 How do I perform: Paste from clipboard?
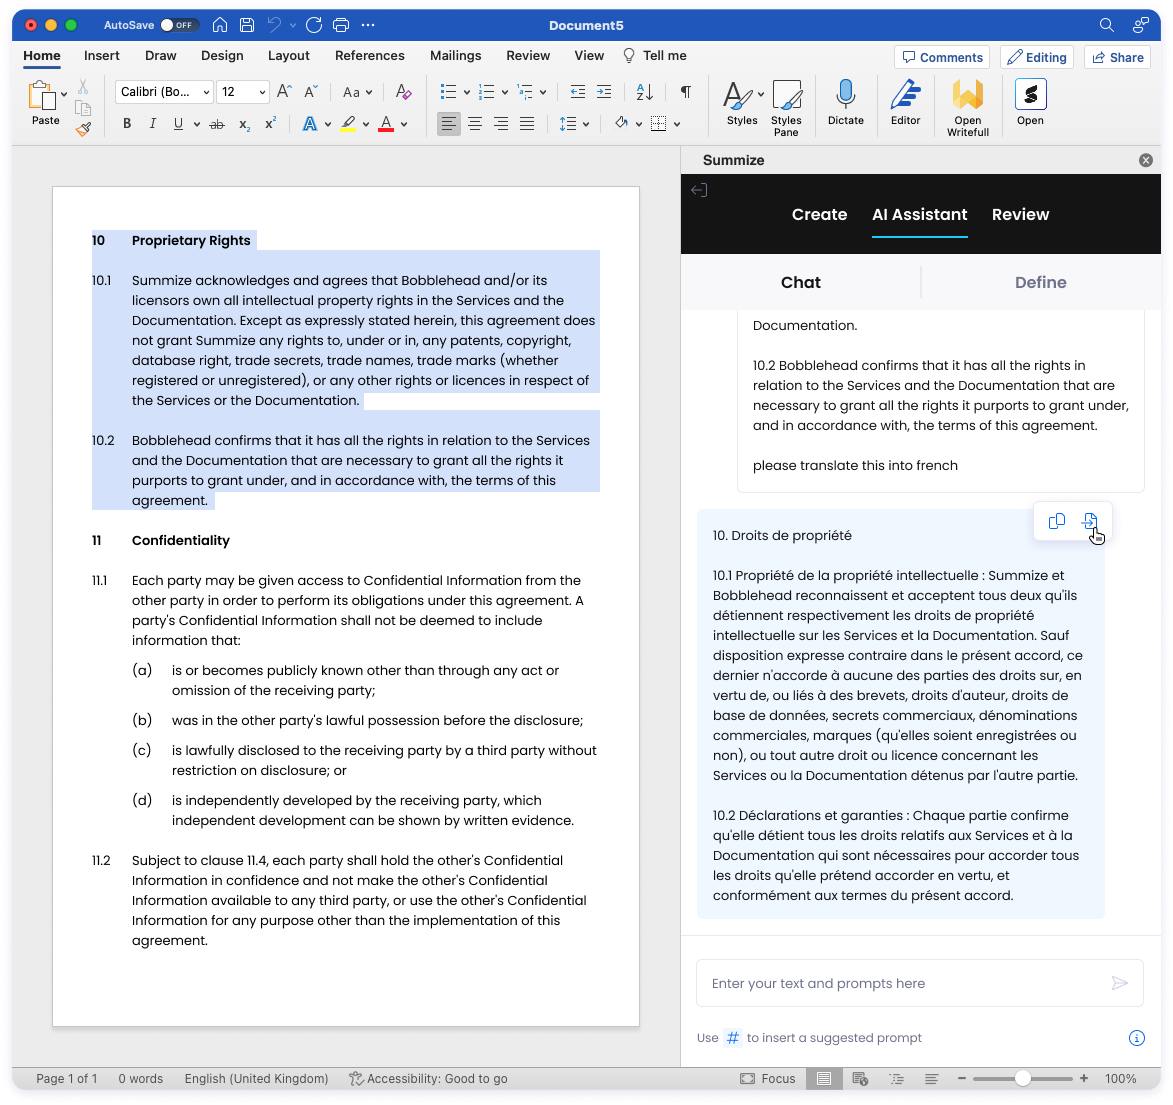[x=43, y=103]
